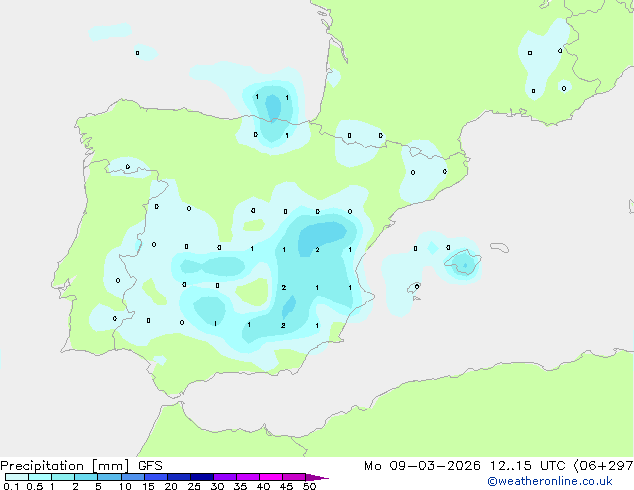This screenshot has width=634, height=490.
Task: Click the '50' legend scale label
Action: point(309,486)
